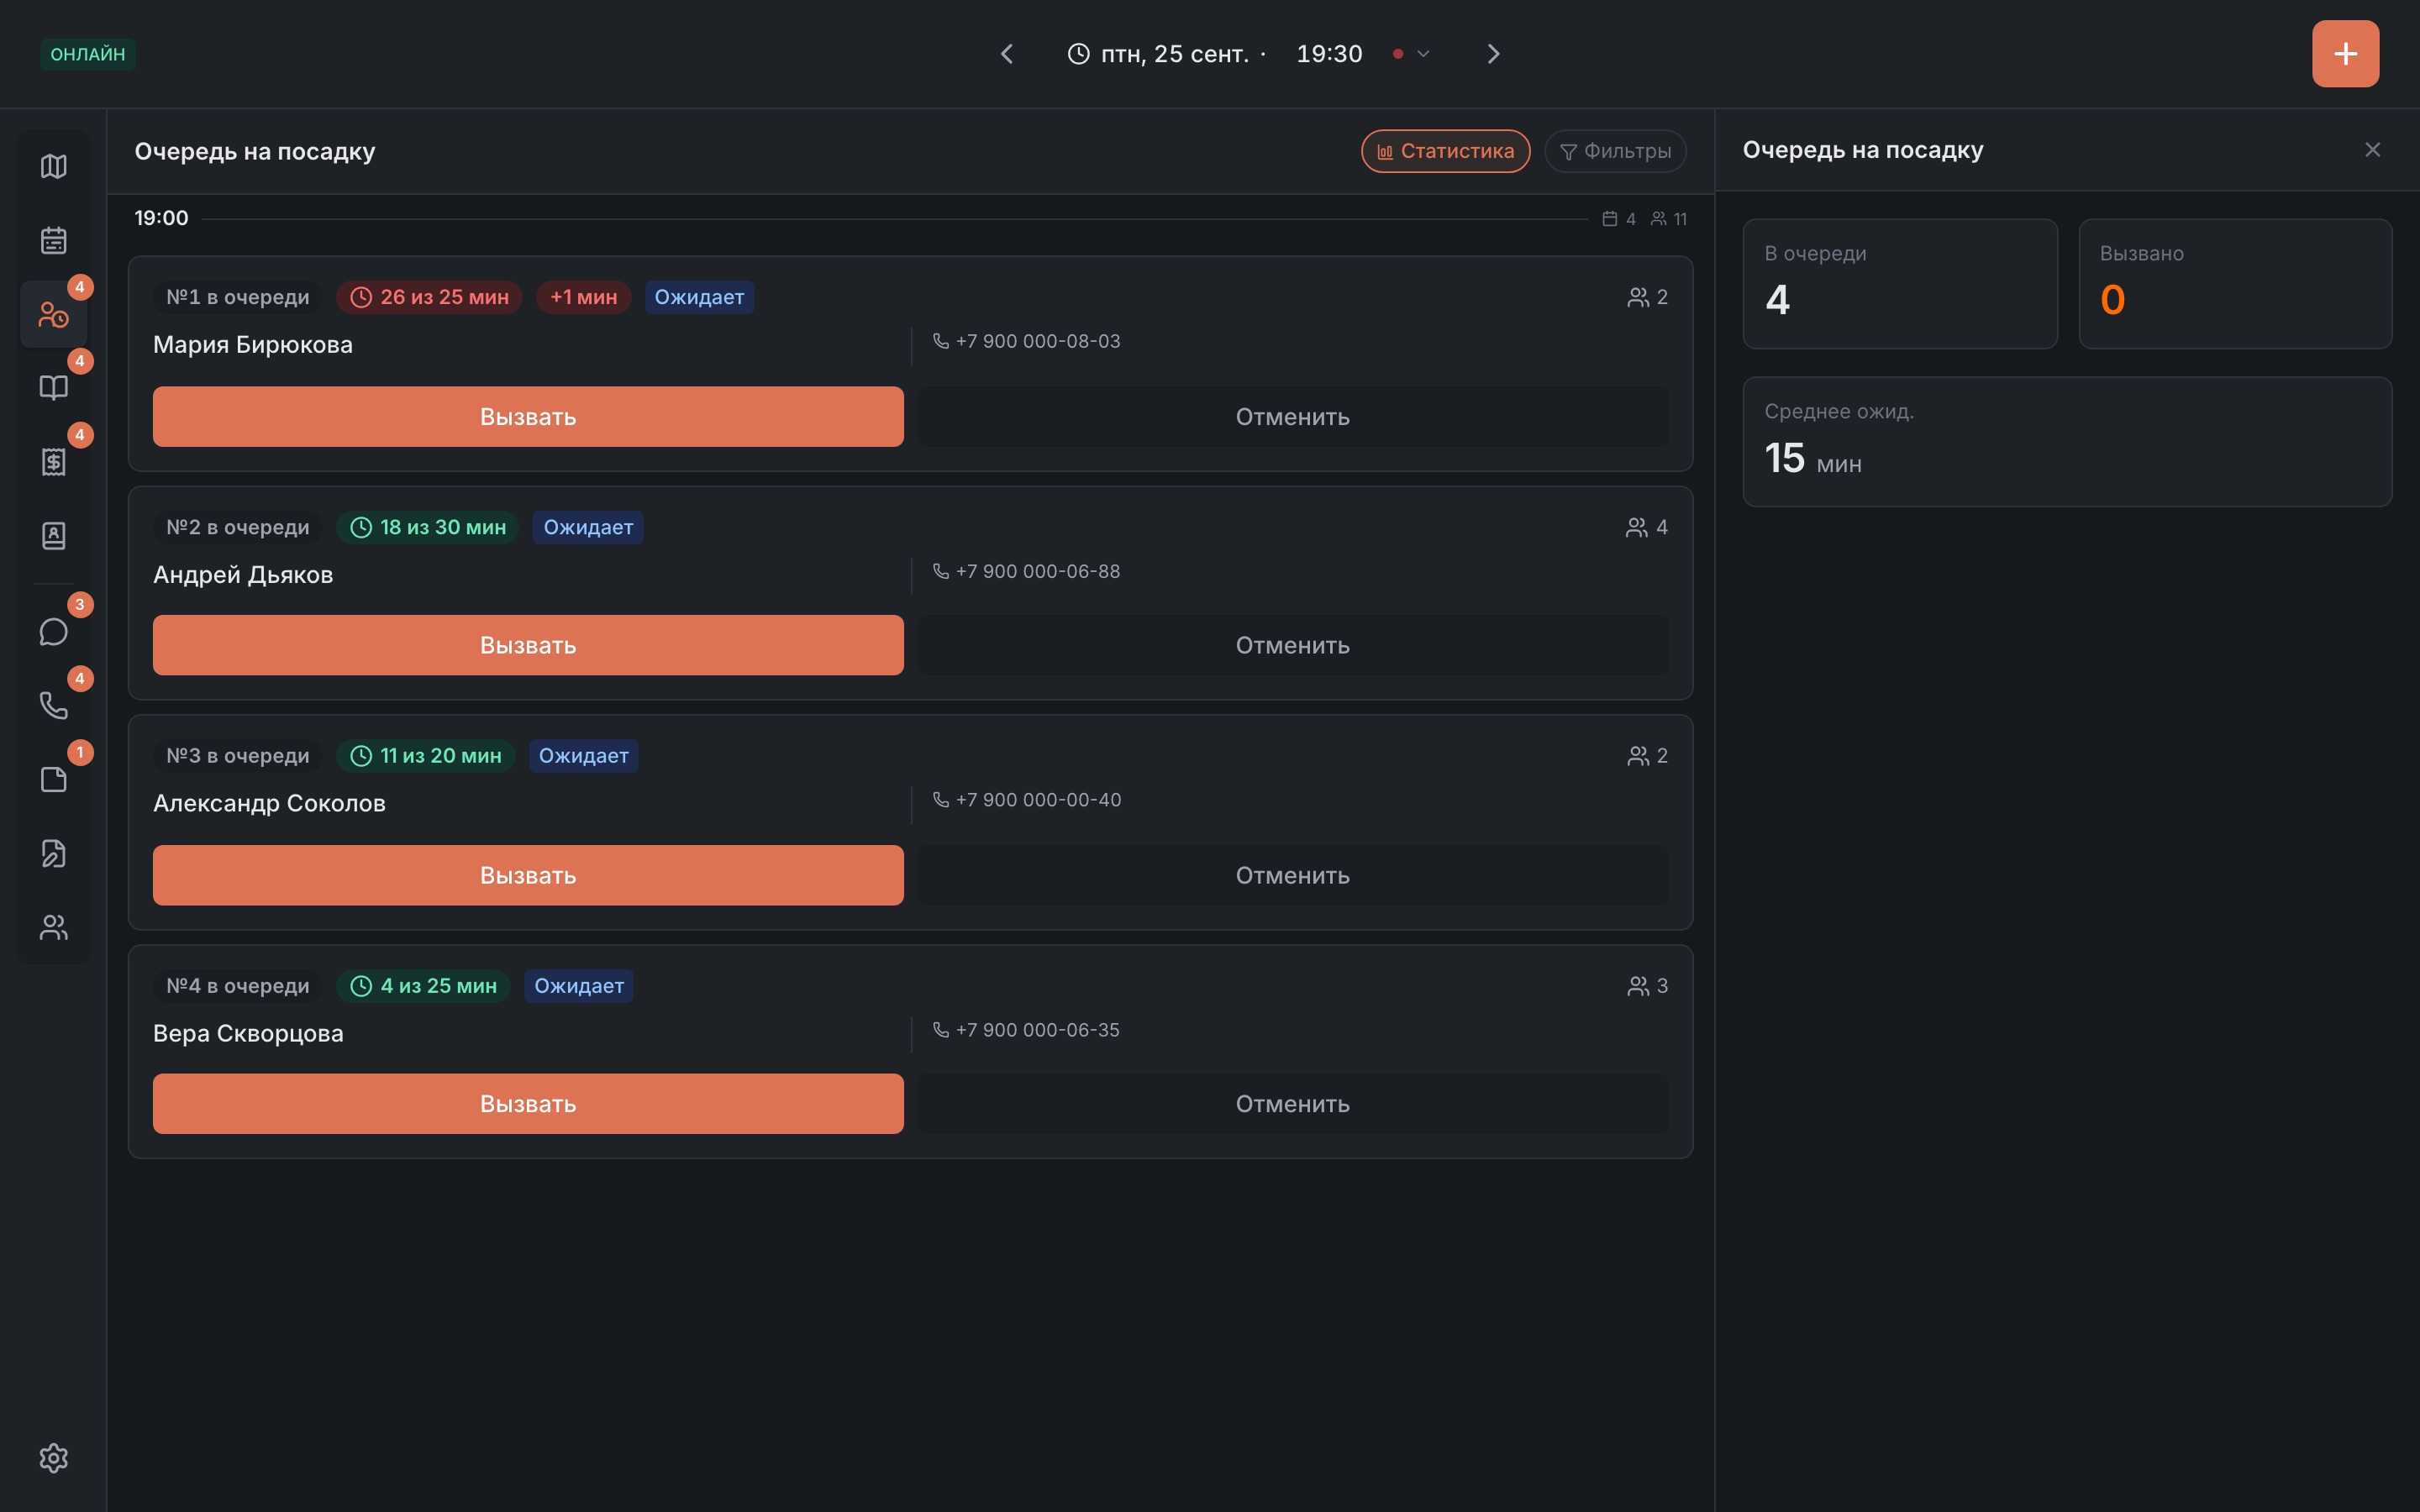
Task: Click phone number +7 900 000-06-35
Action: click(x=1037, y=1030)
